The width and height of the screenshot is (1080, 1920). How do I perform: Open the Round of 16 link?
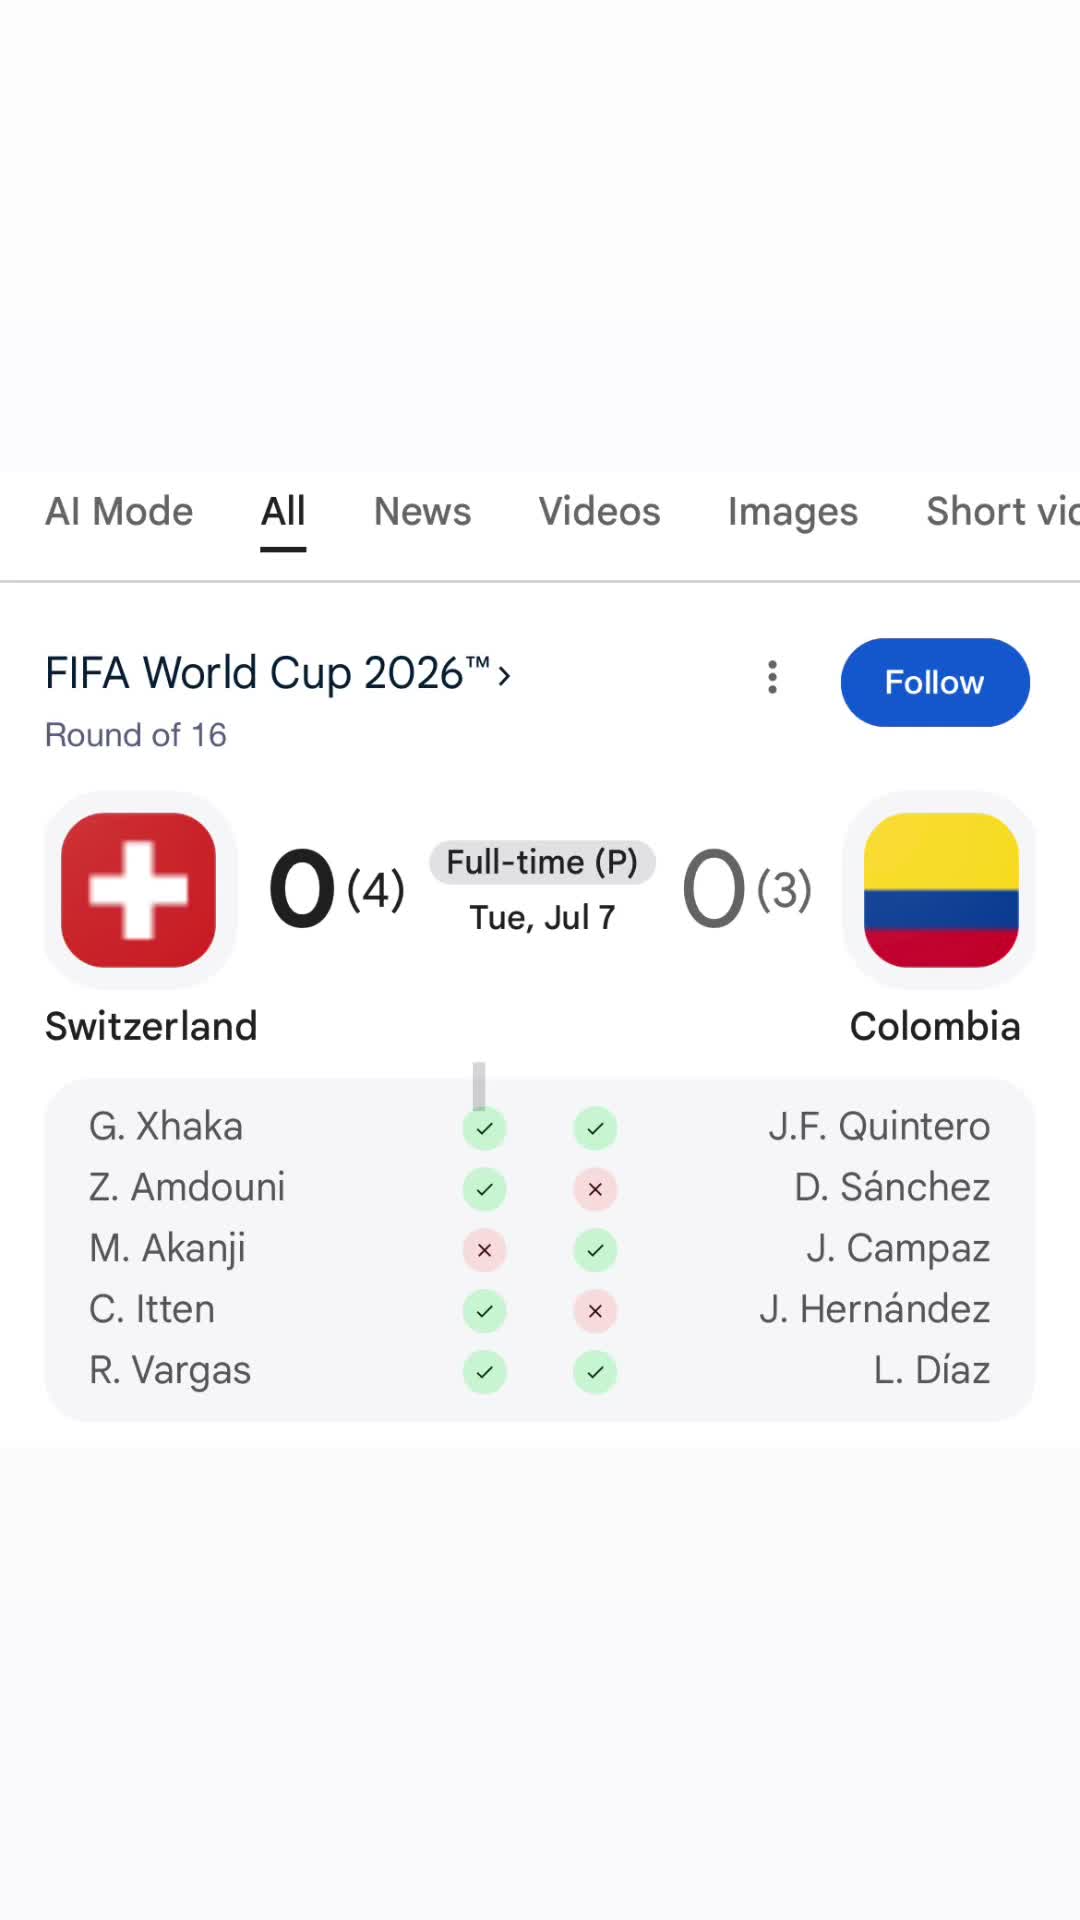136,735
